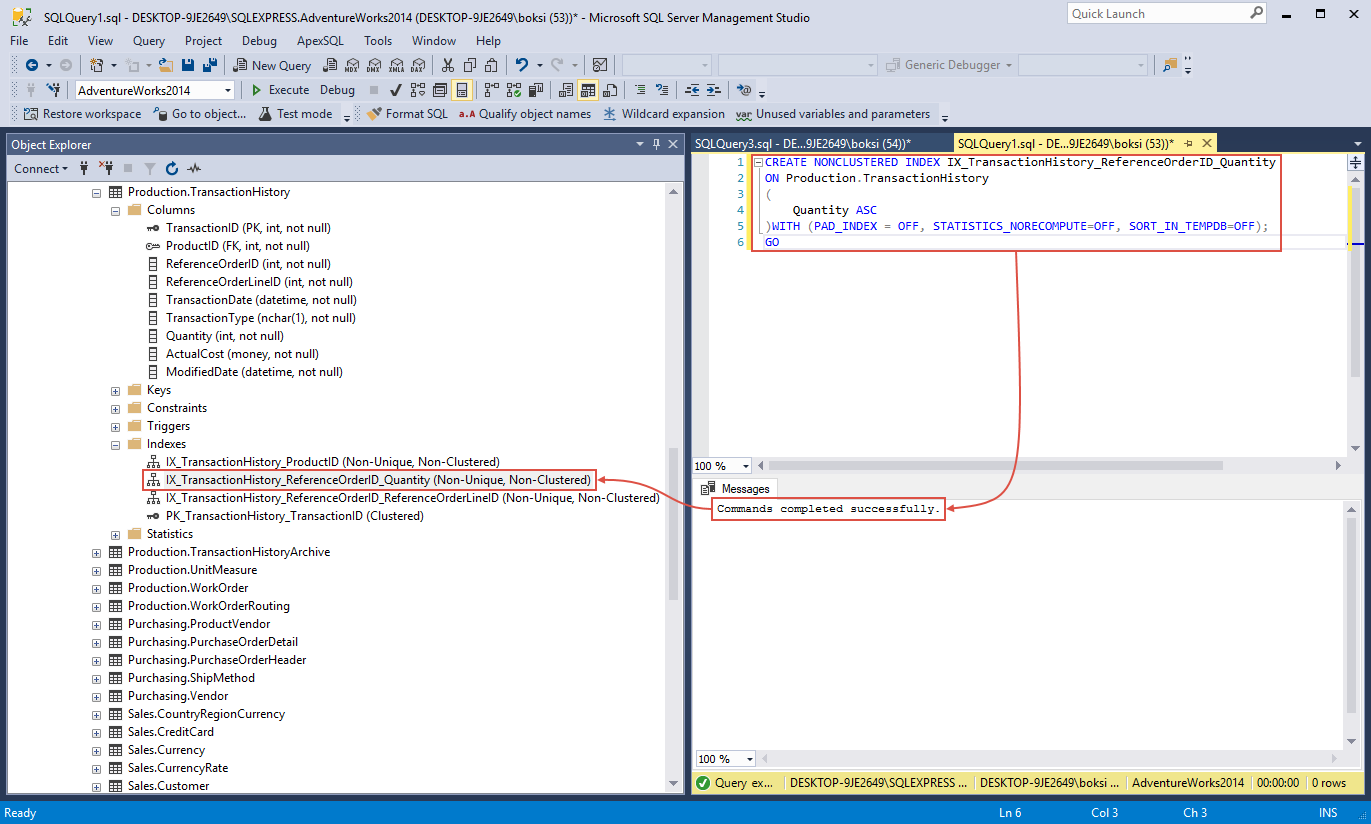This screenshot has height=824, width=1371.
Task: Save the current query with the Save icon
Action: (x=188, y=65)
